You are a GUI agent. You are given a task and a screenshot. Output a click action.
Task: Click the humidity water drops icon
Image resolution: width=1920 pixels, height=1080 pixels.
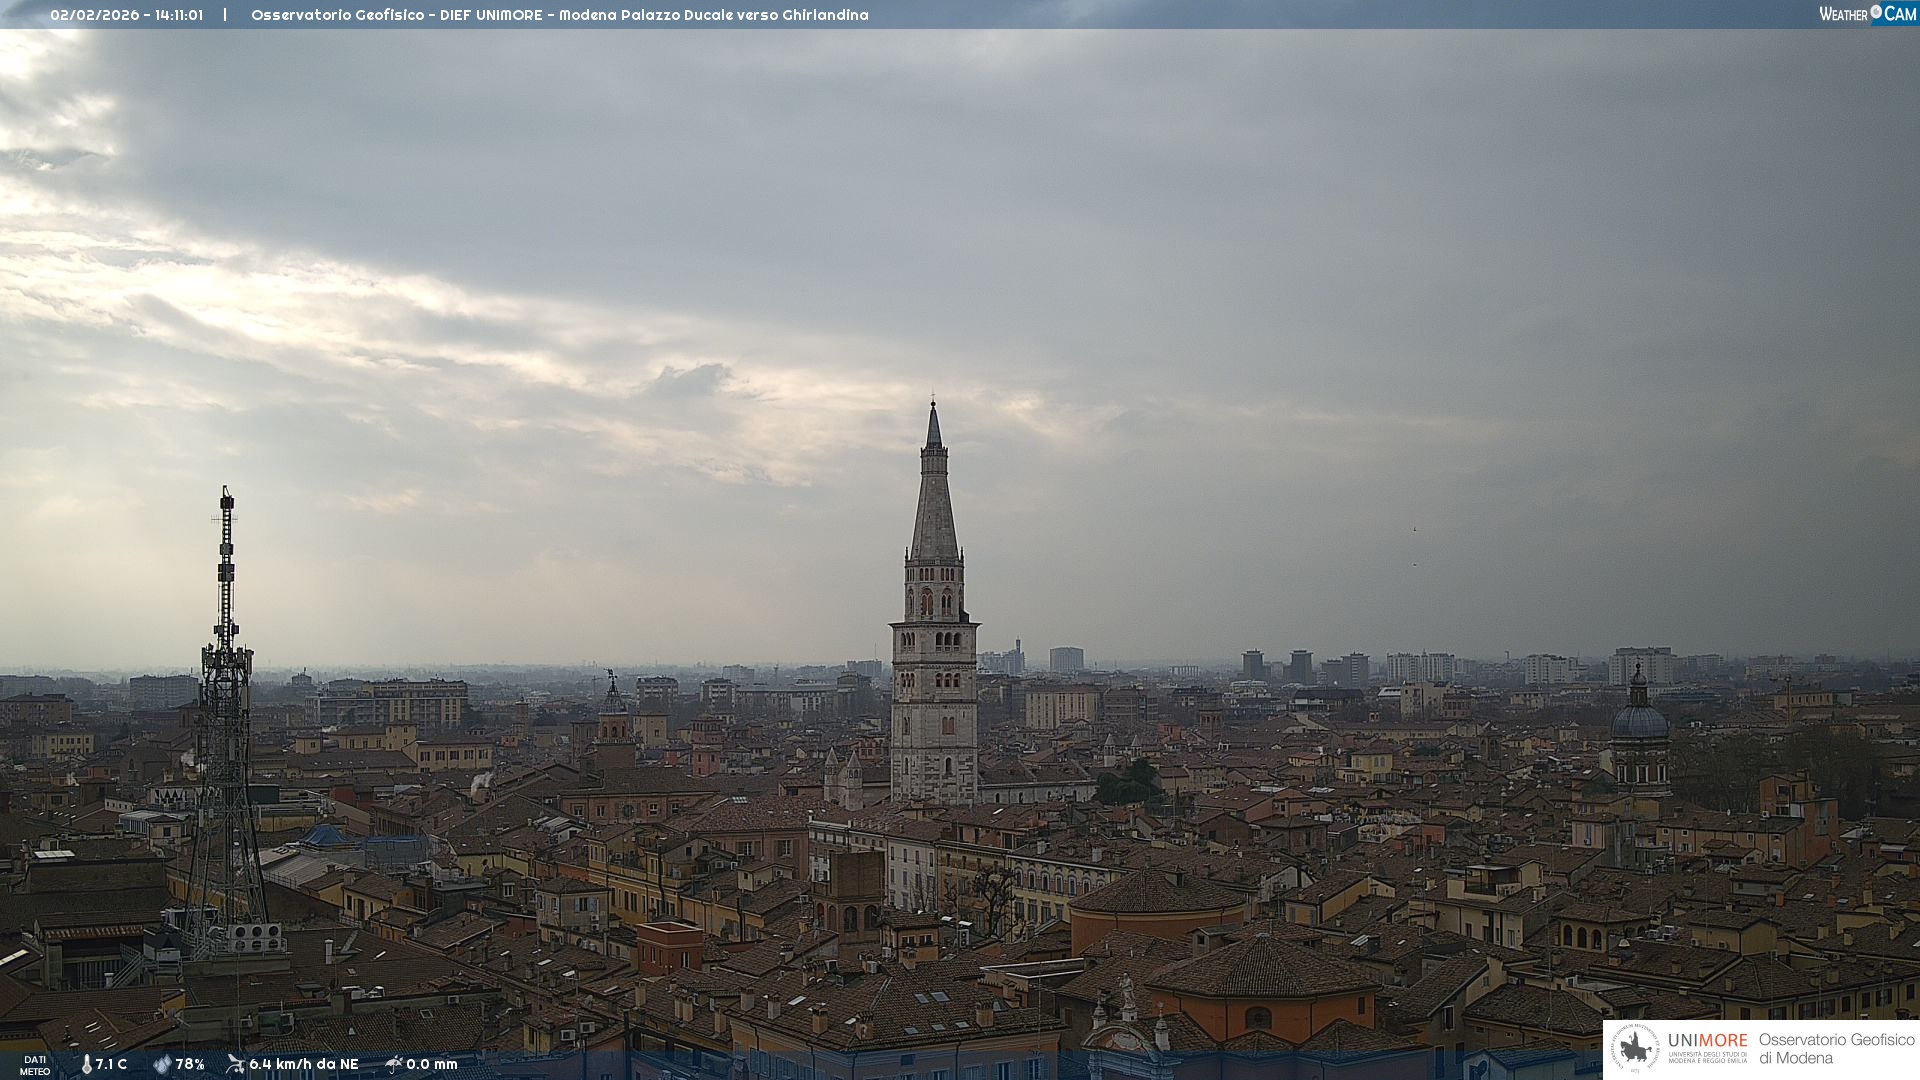pos(162,1064)
